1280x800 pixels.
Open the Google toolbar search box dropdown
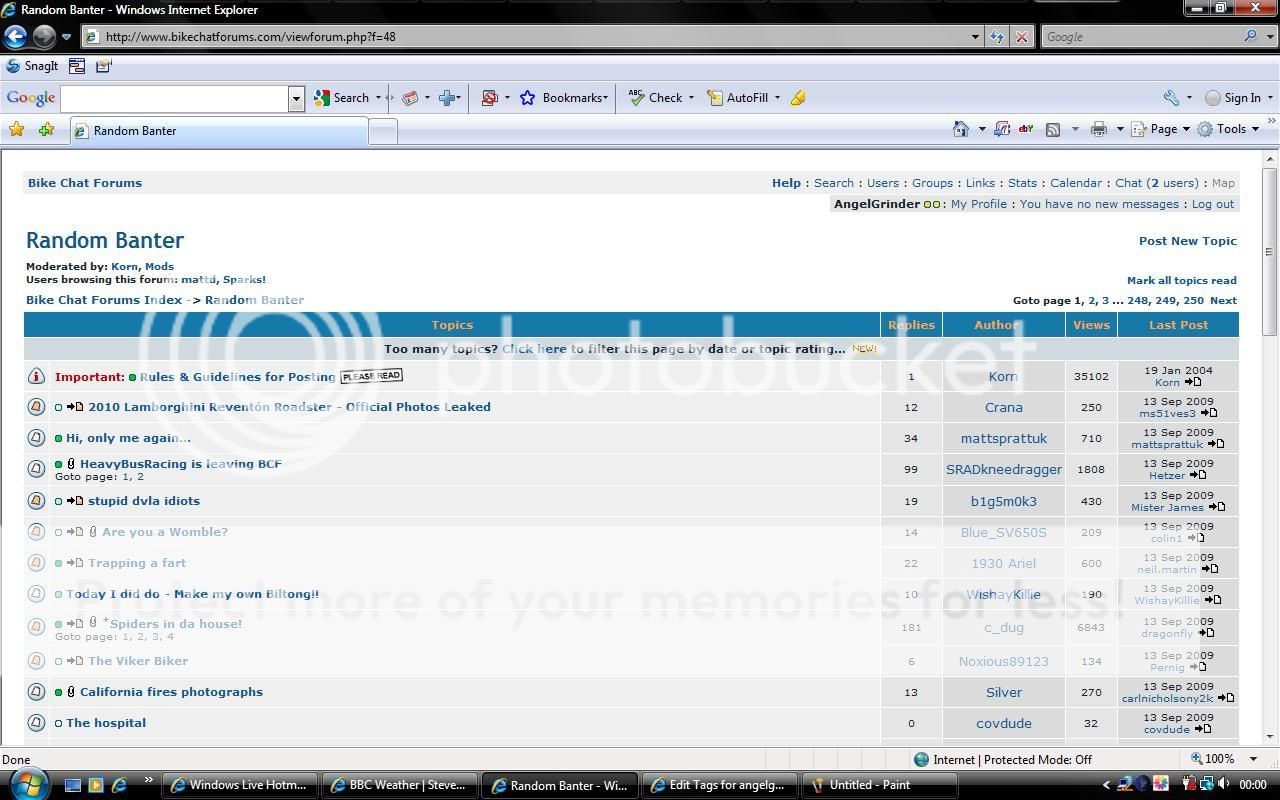pyautogui.click(x=296, y=98)
